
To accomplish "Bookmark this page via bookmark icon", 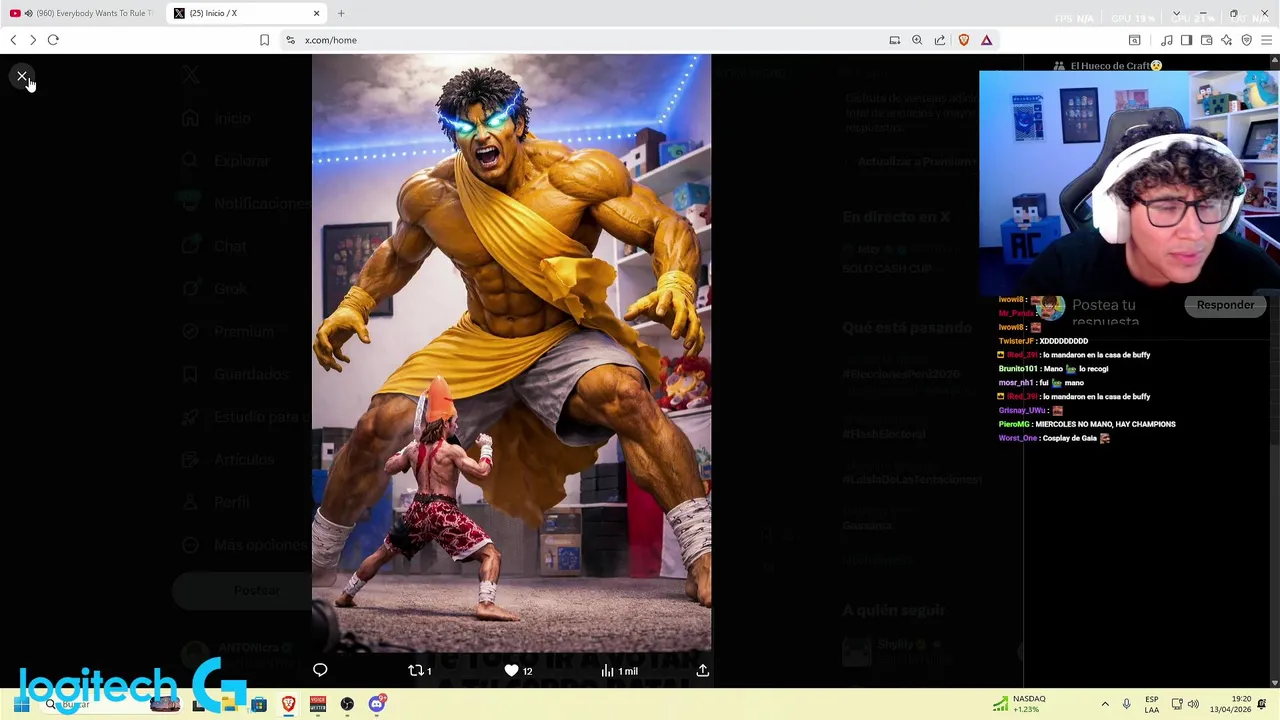I will 264,40.
